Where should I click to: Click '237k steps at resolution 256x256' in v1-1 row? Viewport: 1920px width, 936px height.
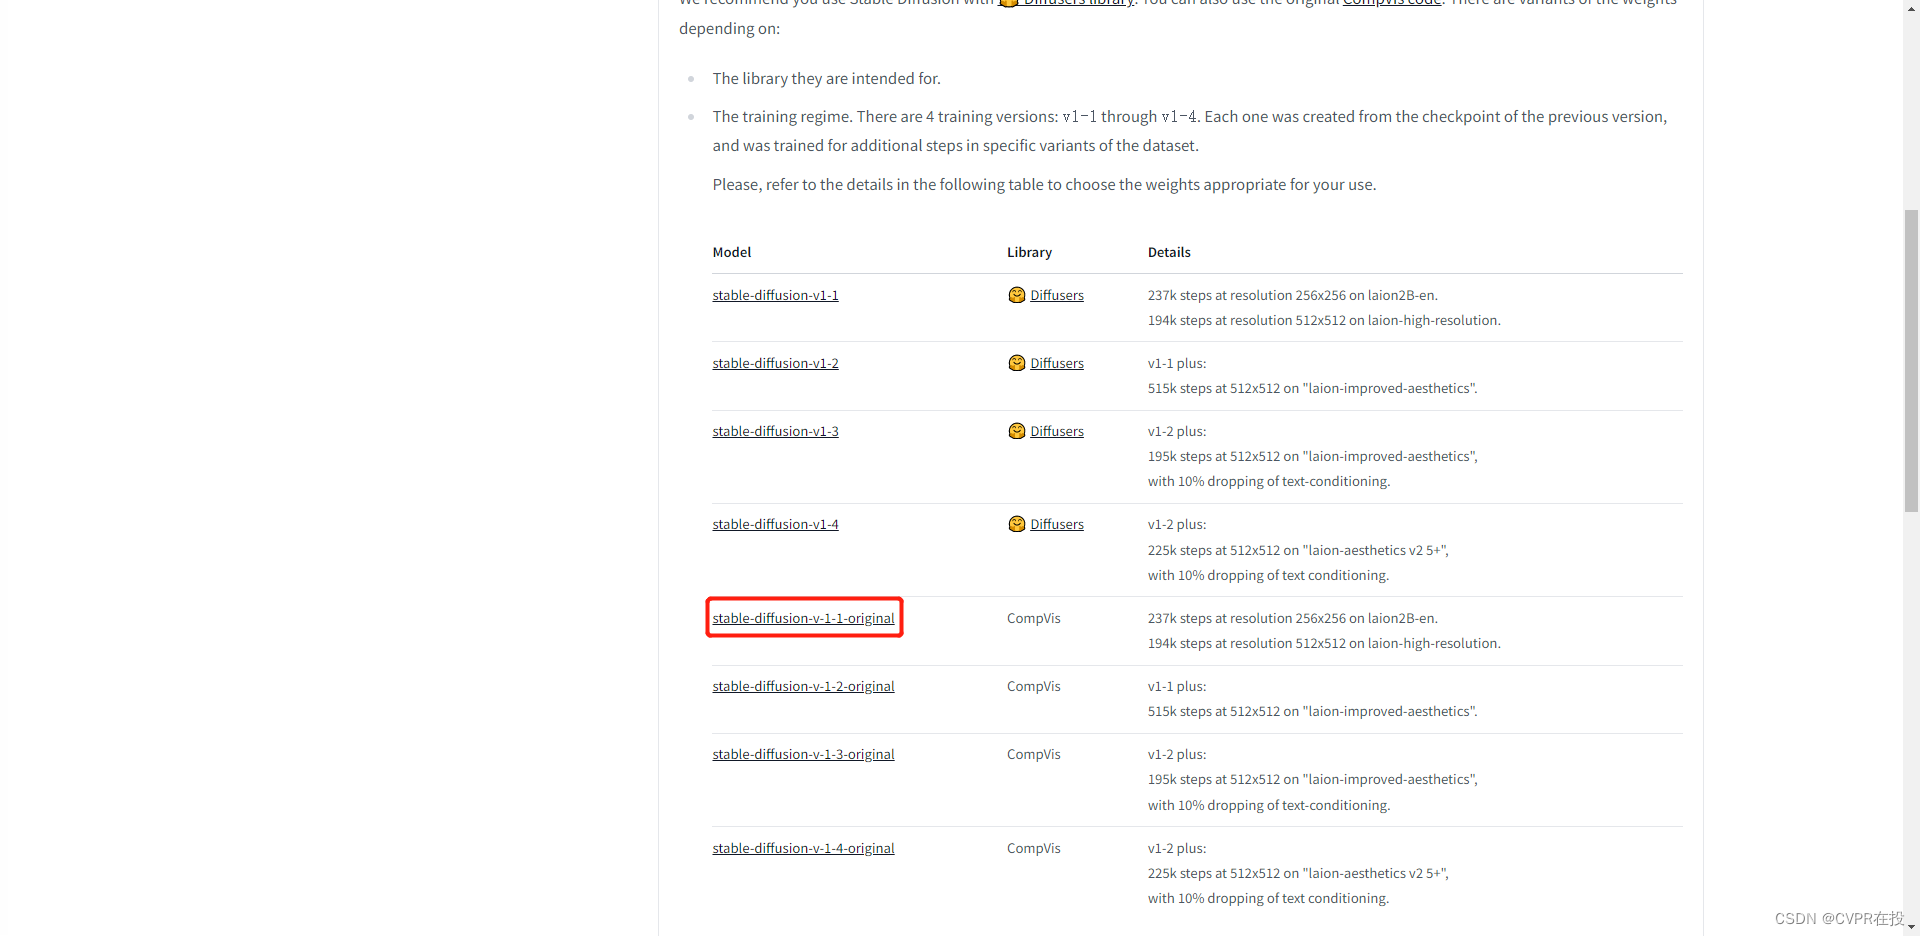coord(1293,295)
